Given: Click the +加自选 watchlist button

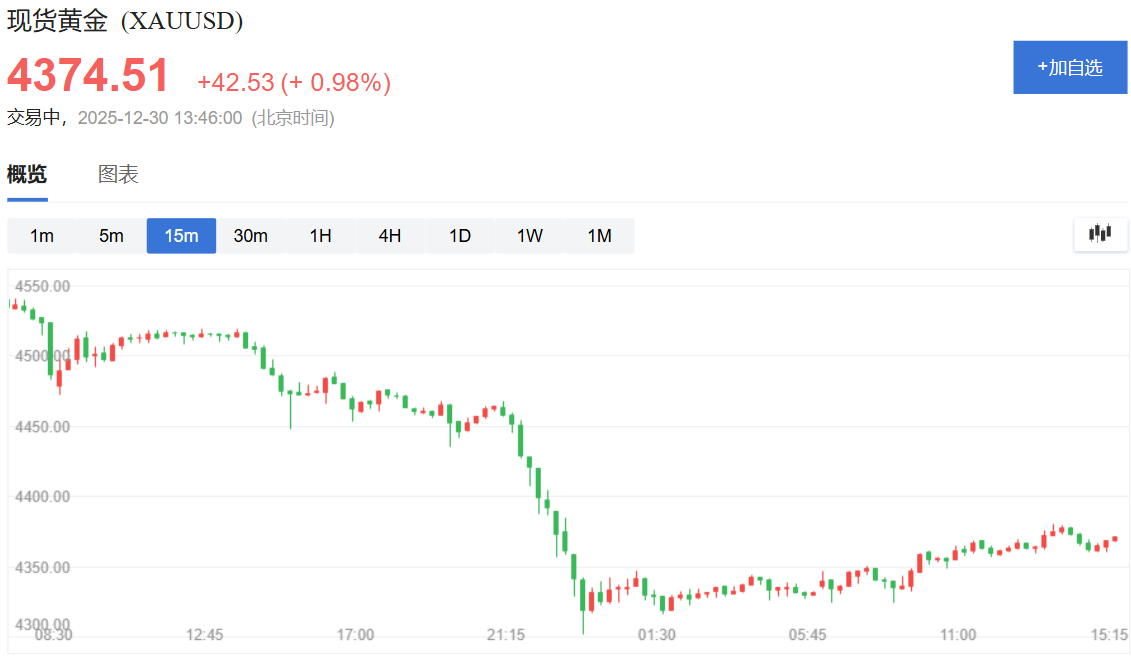Looking at the screenshot, I should [1070, 67].
